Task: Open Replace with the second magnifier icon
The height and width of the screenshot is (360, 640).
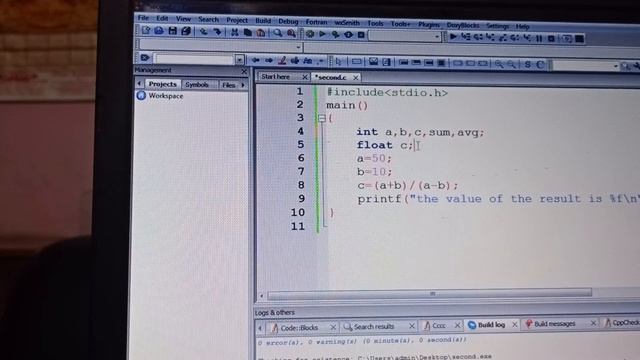Action: 291,33
